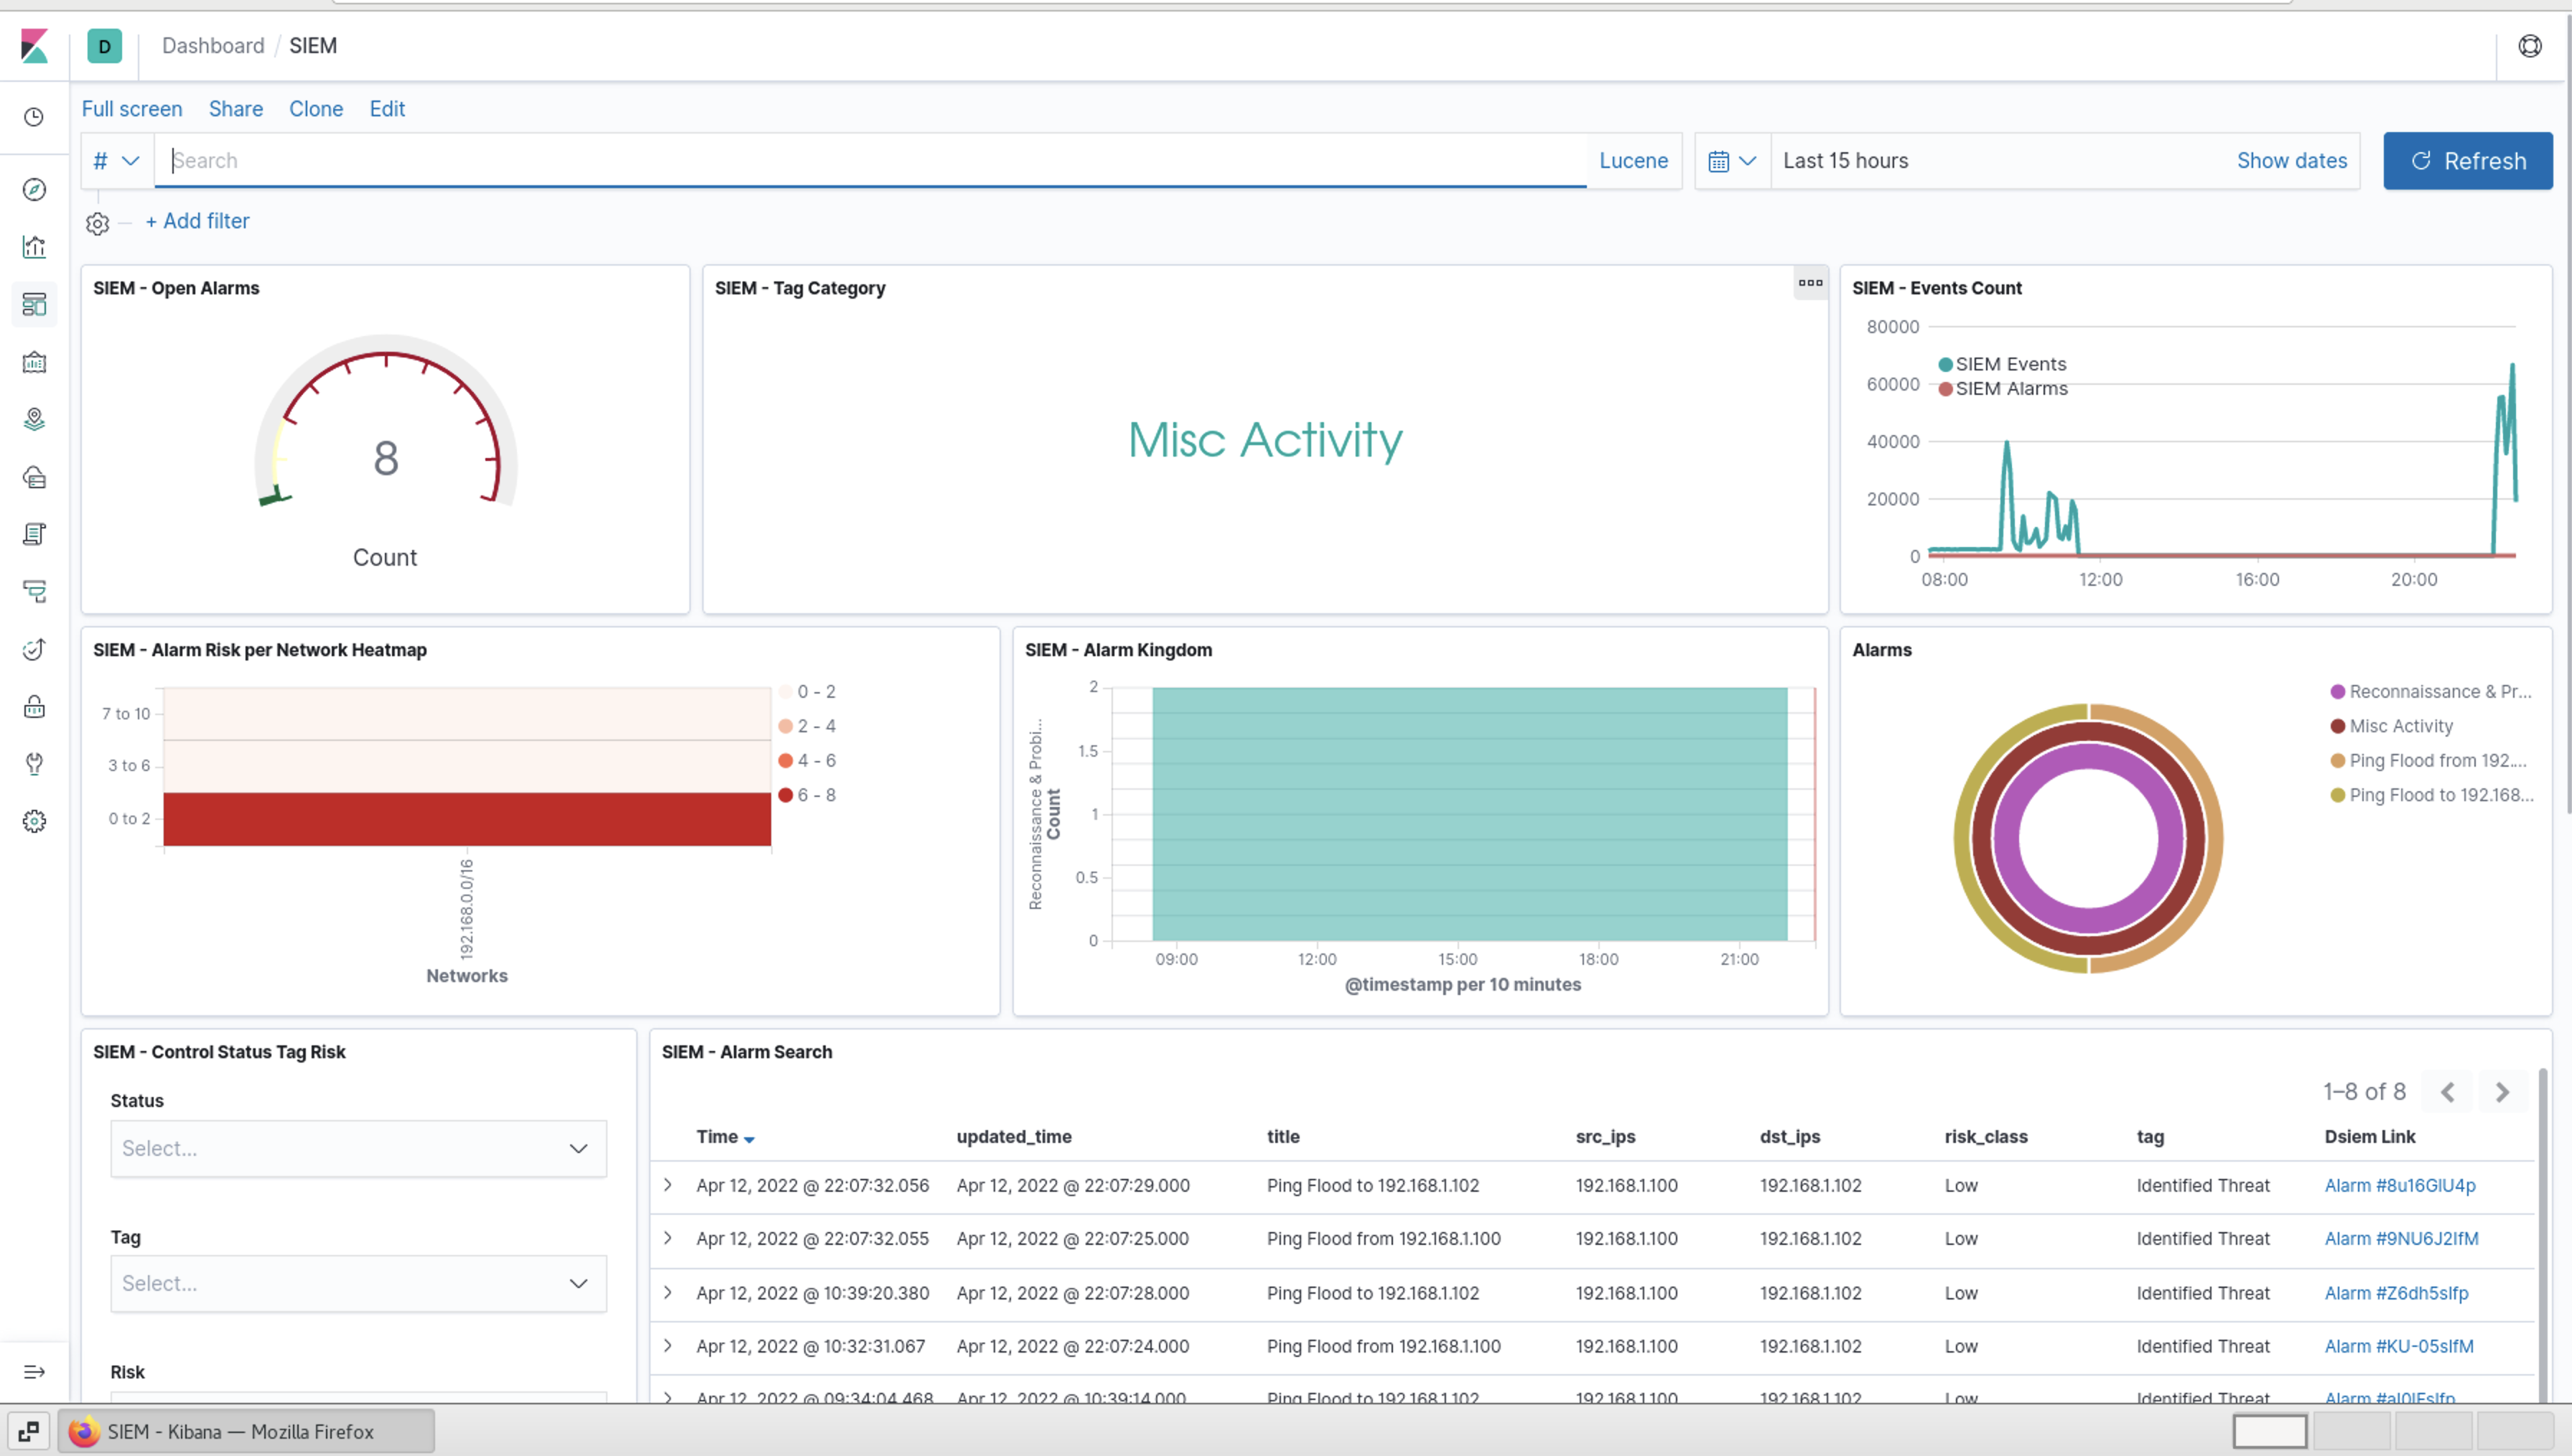
Task: Expand alarm row at 10:32:31.067
Action: pos(668,1346)
